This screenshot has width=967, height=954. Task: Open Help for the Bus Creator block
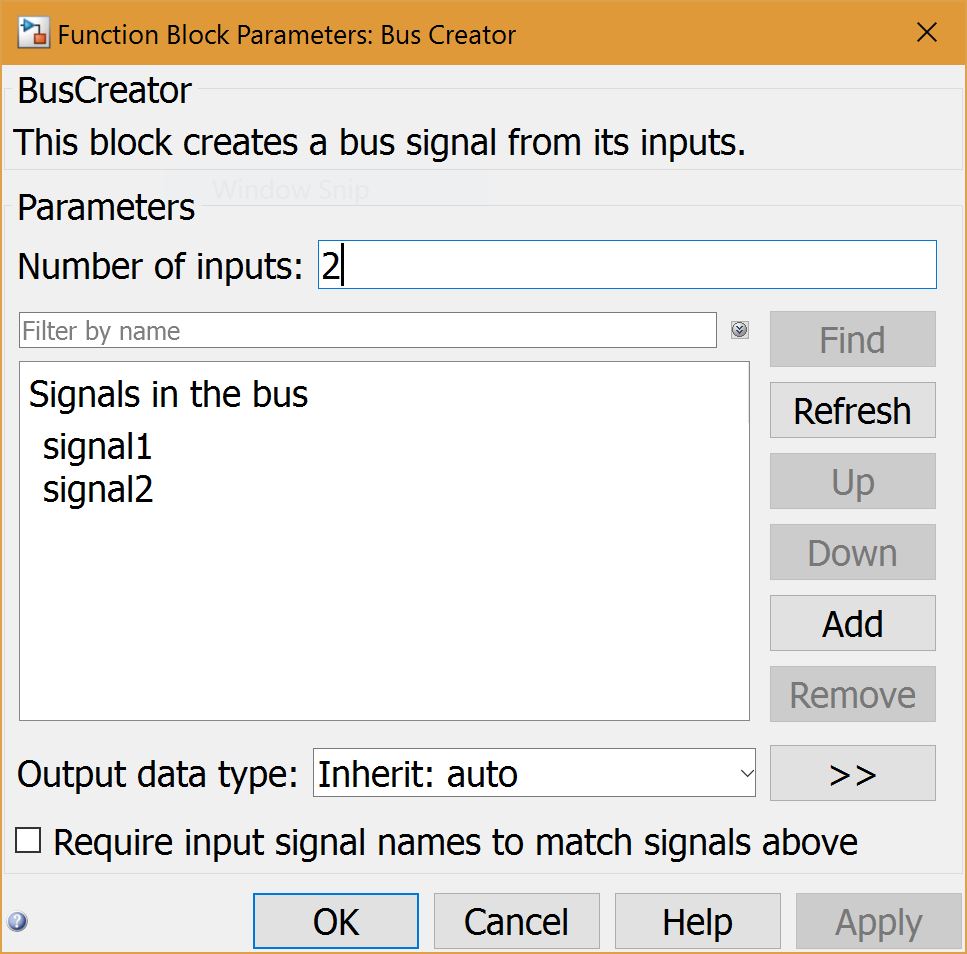pyautogui.click(x=697, y=921)
